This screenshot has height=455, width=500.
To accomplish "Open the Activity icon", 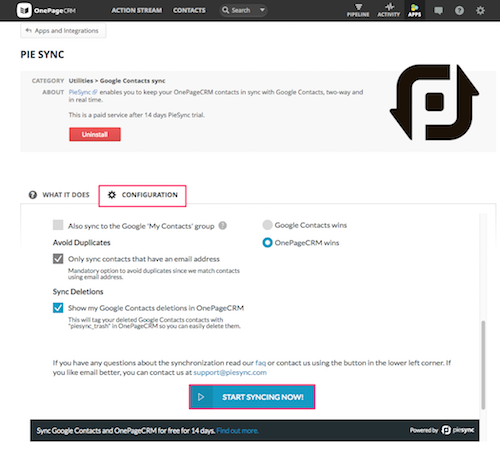I will click(x=388, y=10).
